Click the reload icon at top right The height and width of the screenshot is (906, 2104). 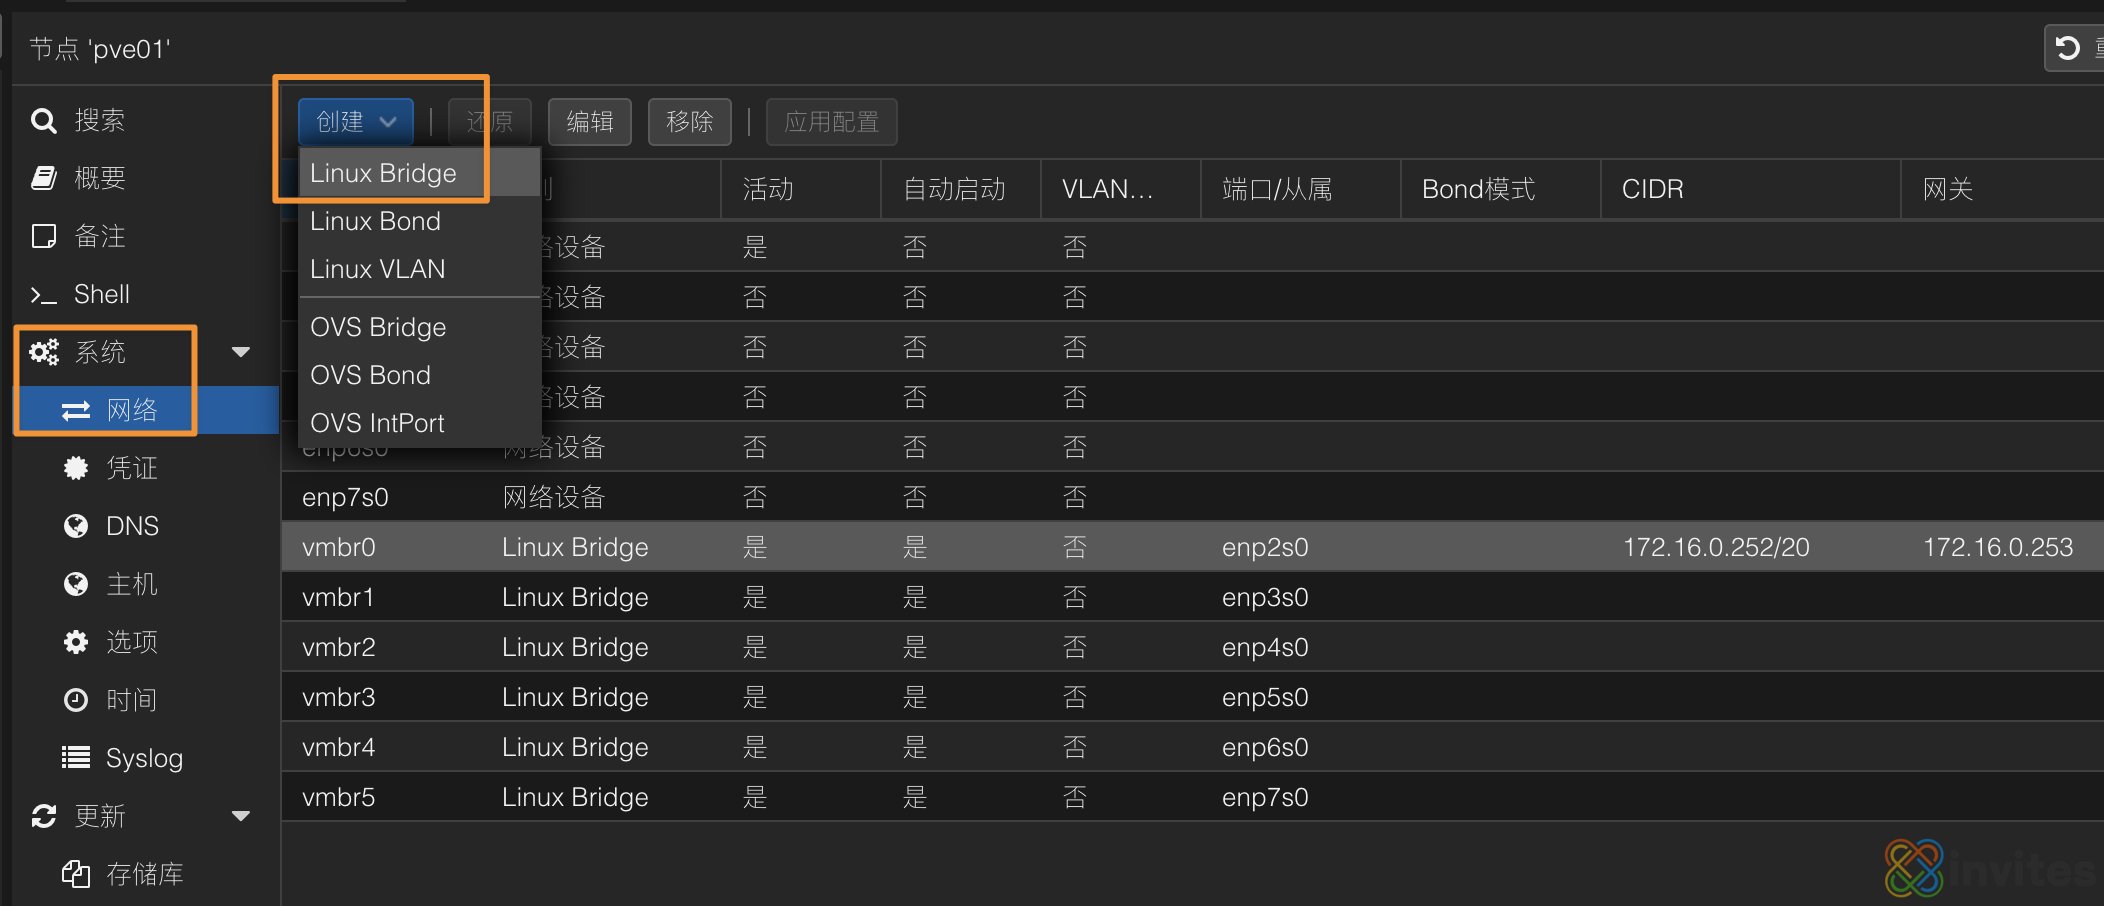tap(2067, 48)
